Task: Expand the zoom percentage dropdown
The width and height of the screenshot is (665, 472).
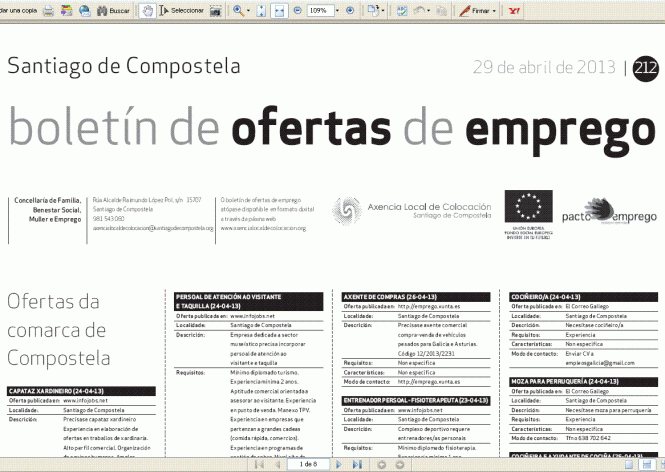Action: [x=338, y=11]
